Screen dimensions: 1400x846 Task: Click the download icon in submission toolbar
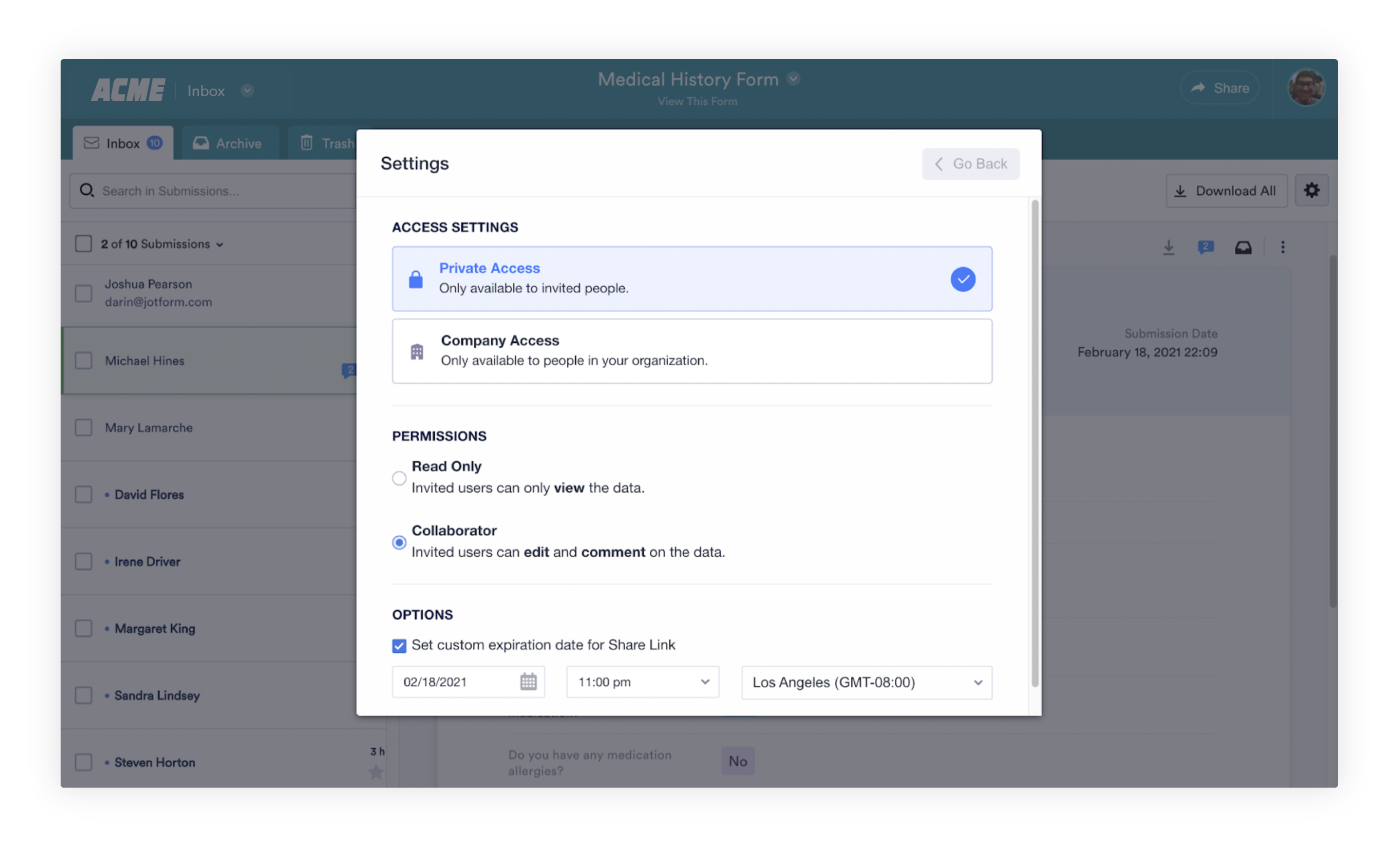[x=1168, y=247]
